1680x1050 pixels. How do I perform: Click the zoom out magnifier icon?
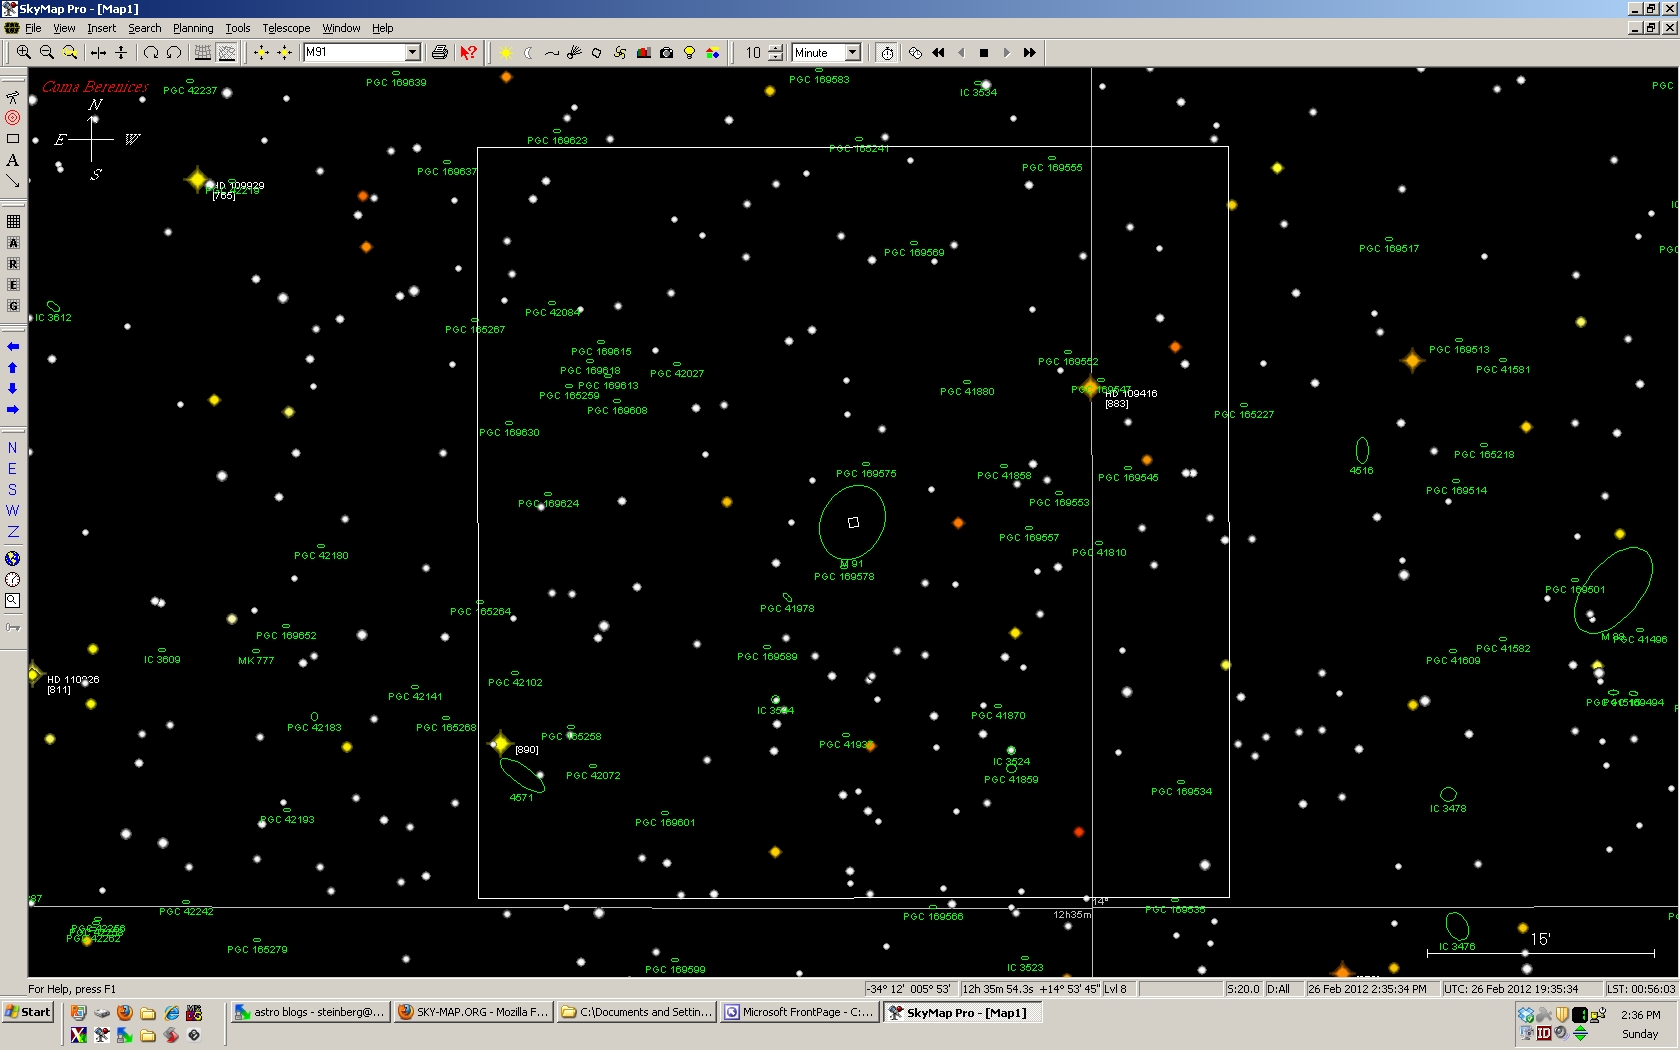46,52
